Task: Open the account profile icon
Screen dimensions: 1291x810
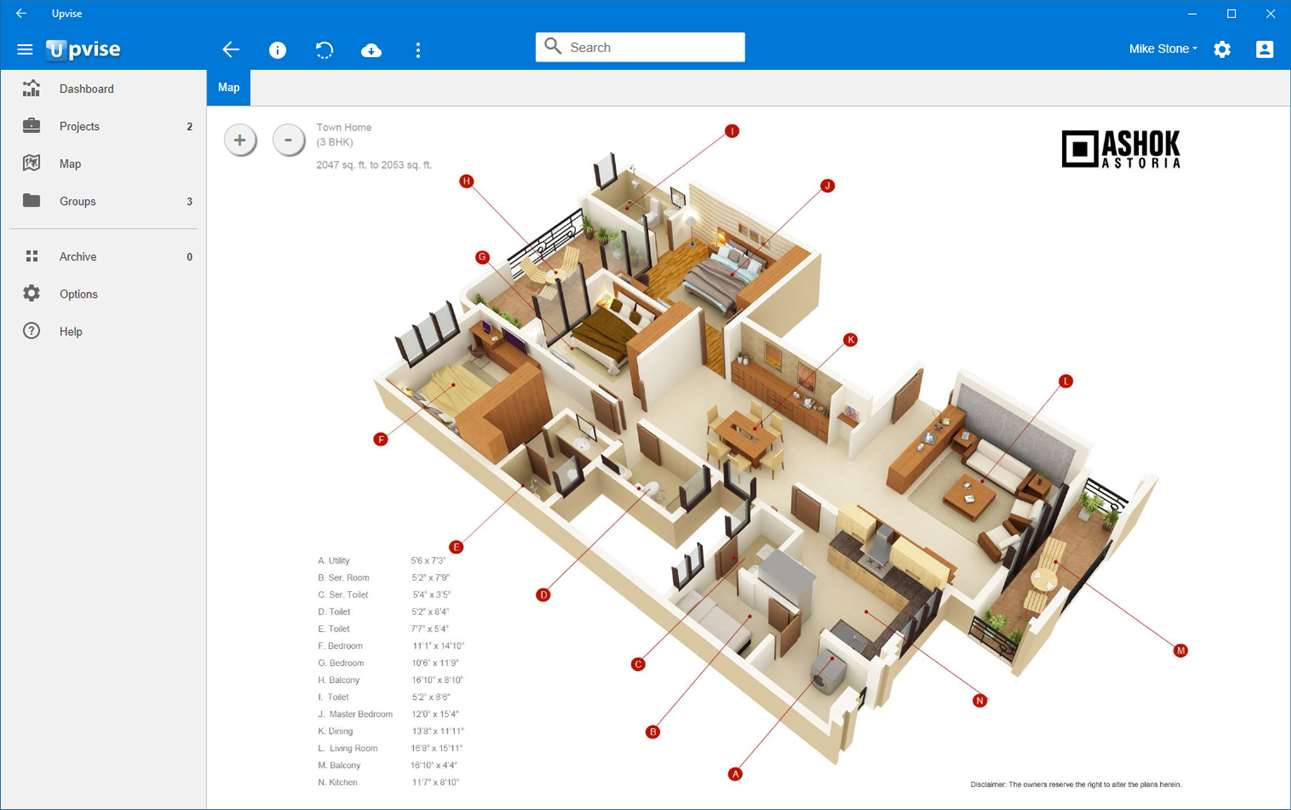Action: coord(1265,49)
